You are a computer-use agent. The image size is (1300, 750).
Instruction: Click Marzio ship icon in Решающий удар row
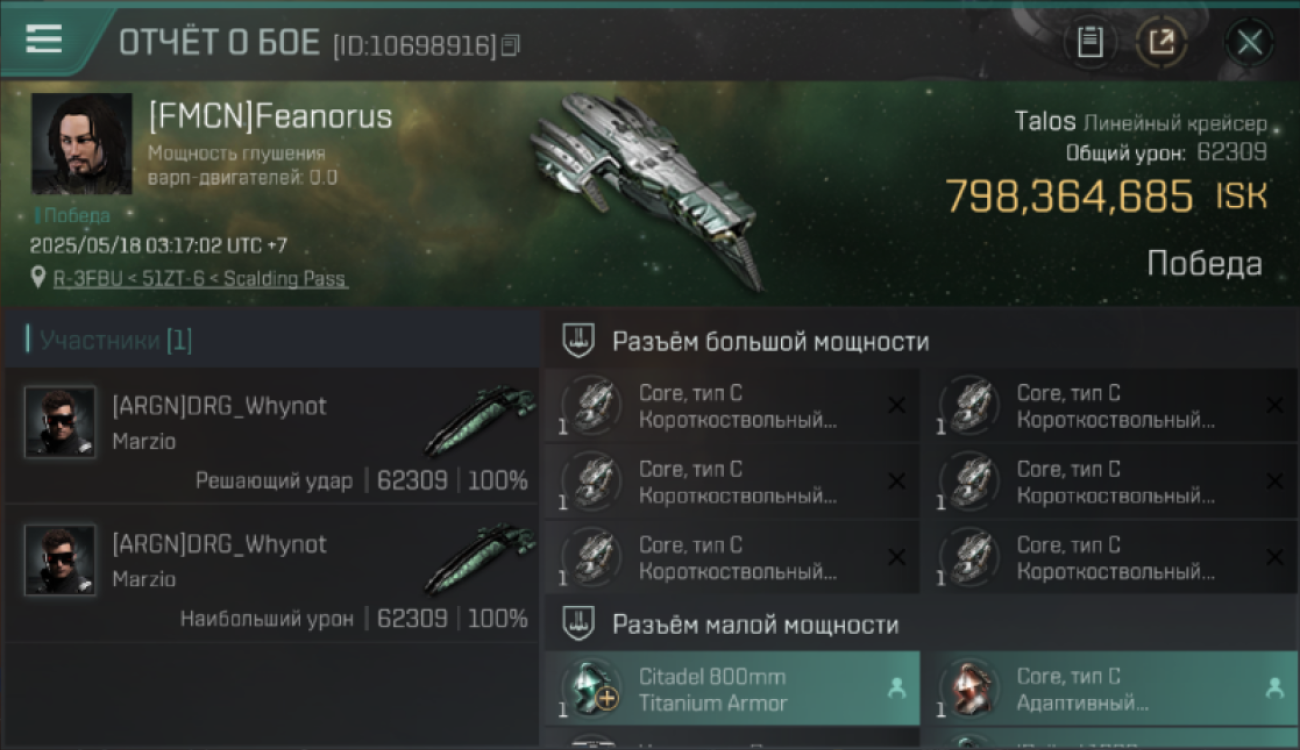[480, 421]
